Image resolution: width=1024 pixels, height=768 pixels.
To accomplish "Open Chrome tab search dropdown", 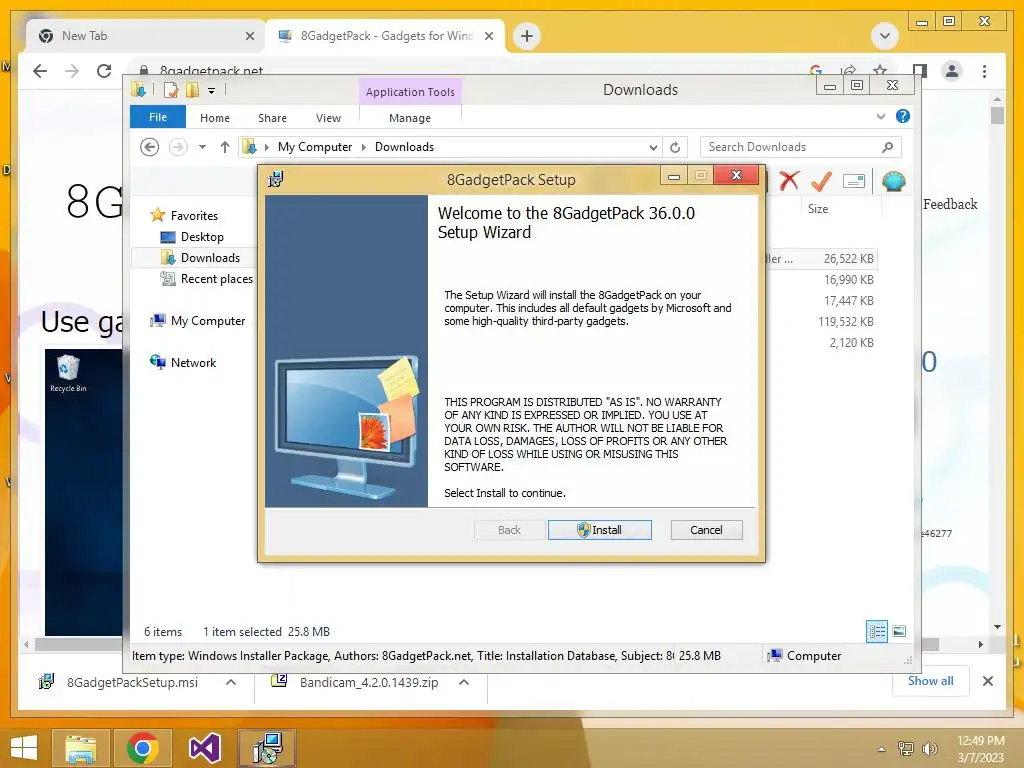I will point(884,36).
